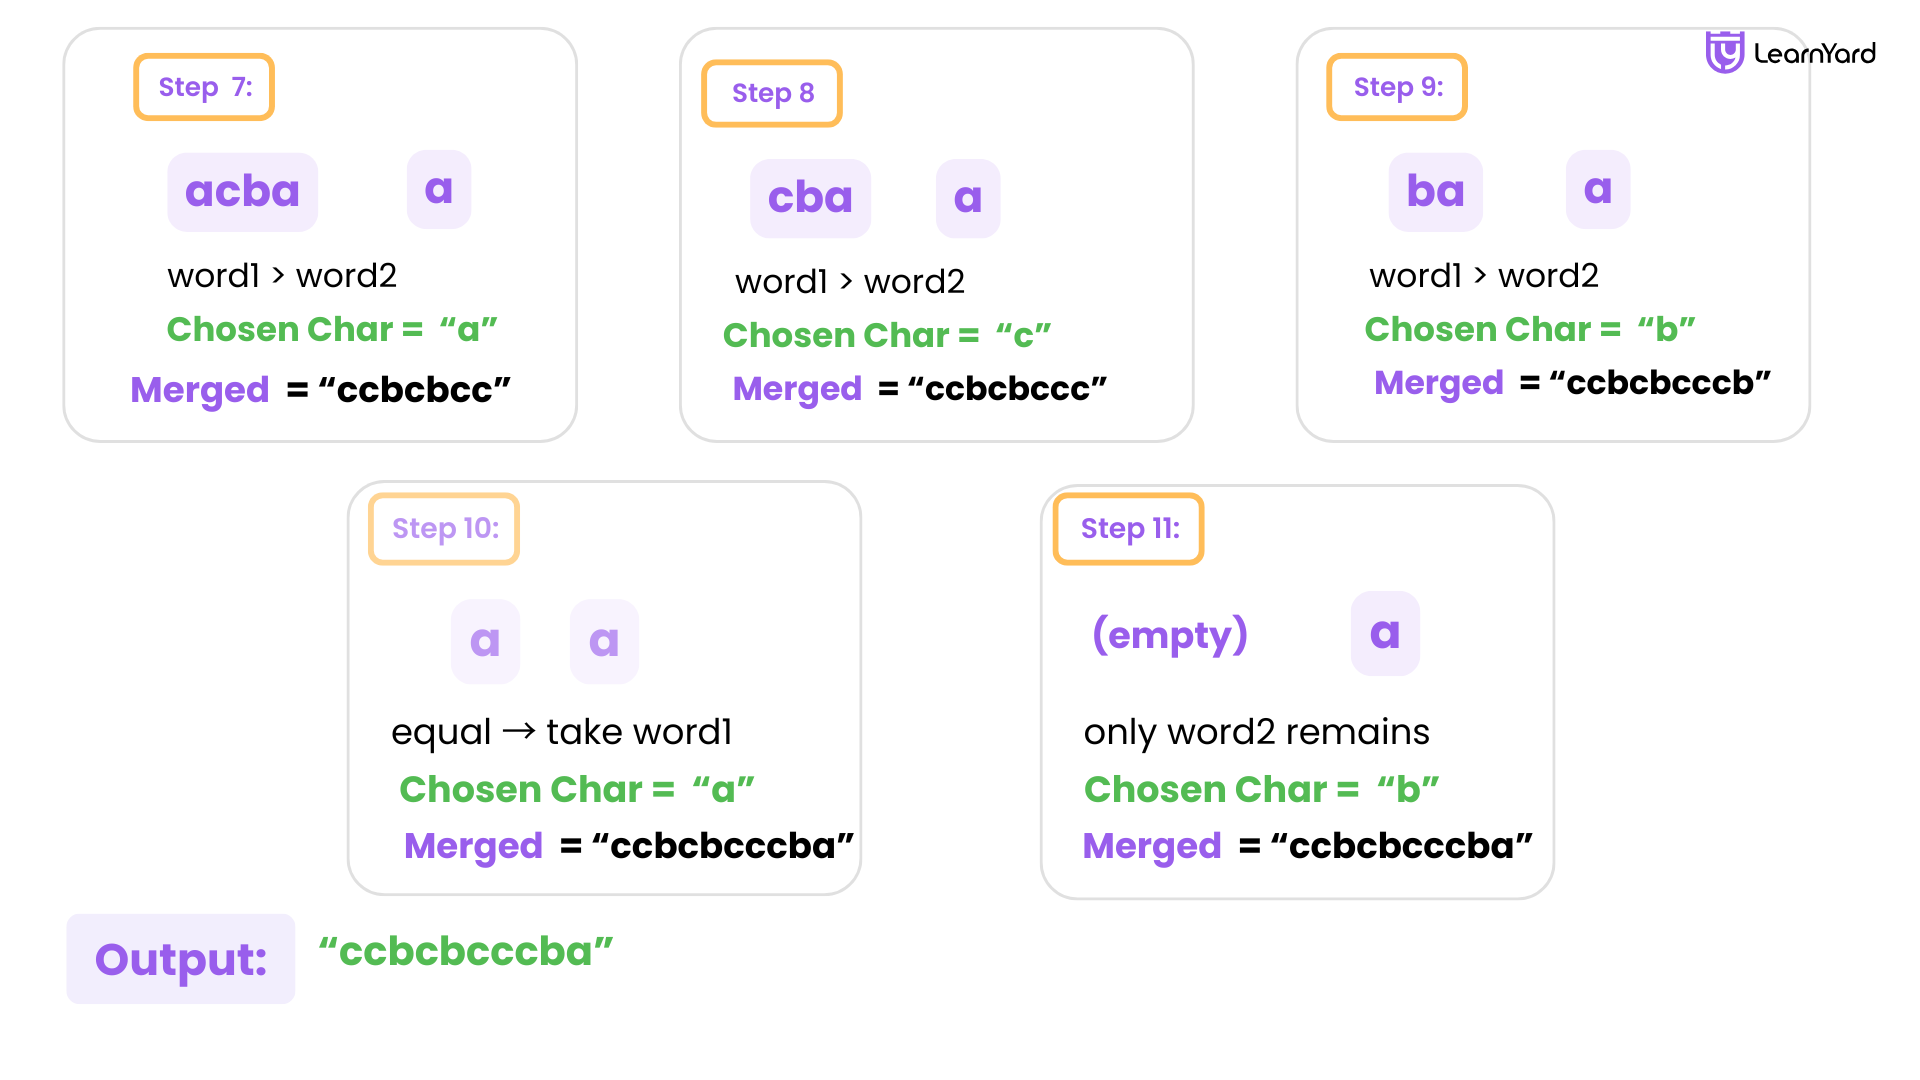1920x1080 pixels.
Task: Click the word2 'a' chip in Step 7
Action: pyautogui.click(x=439, y=189)
